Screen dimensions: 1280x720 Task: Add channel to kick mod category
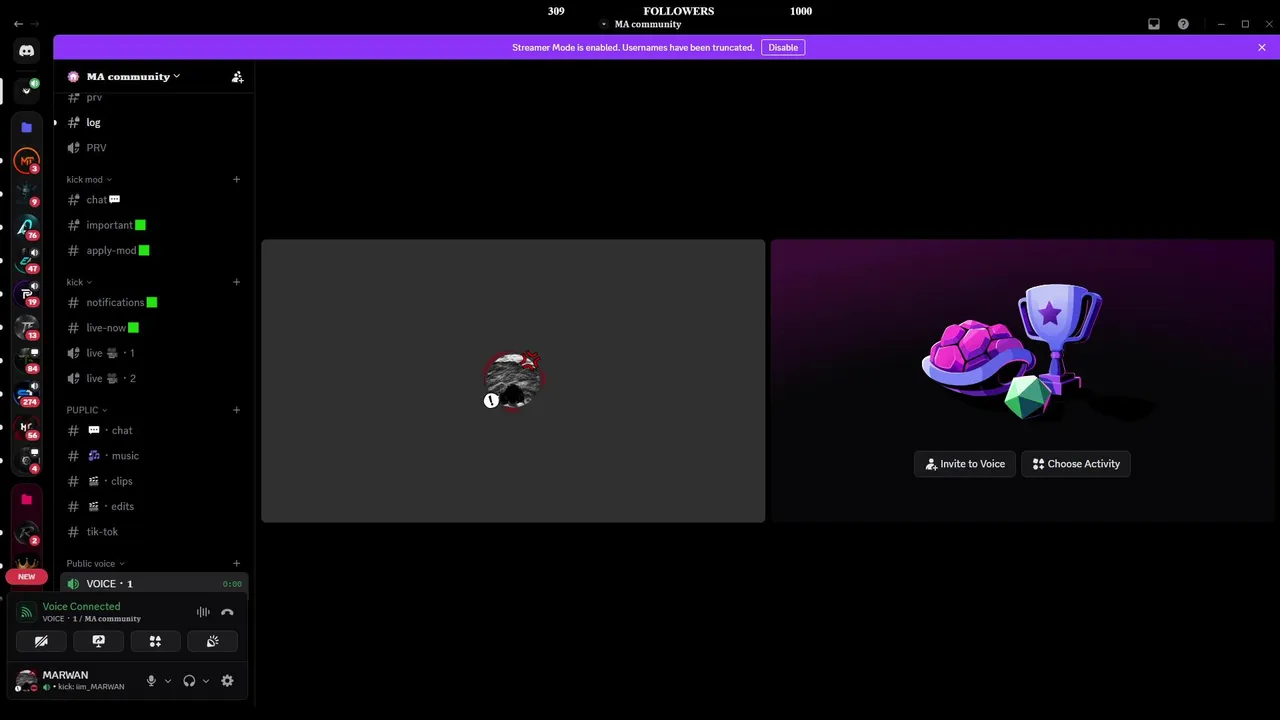click(236, 179)
